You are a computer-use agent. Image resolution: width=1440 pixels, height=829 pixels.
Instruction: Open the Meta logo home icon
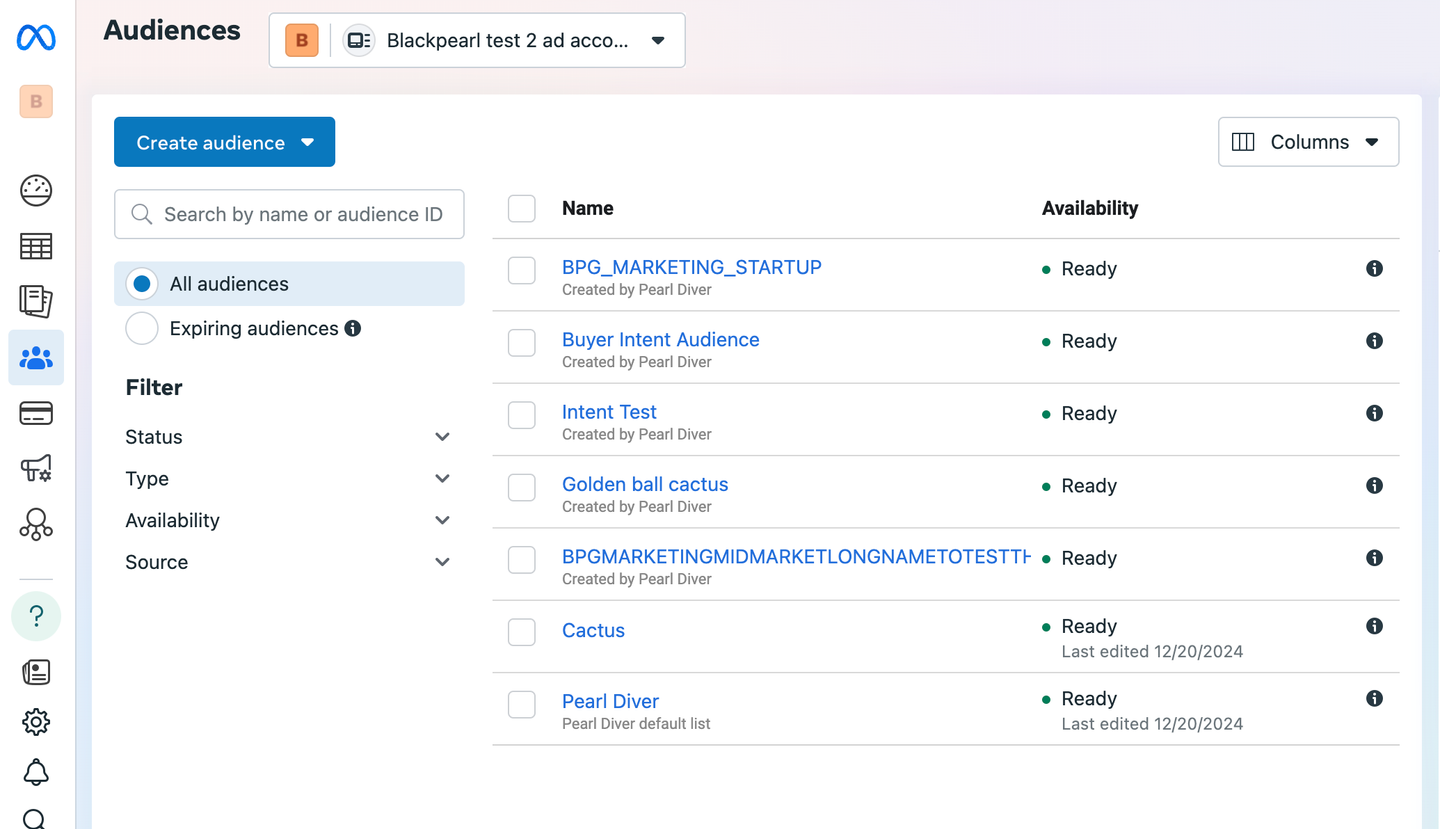pyautogui.click(x=36, y=38)
